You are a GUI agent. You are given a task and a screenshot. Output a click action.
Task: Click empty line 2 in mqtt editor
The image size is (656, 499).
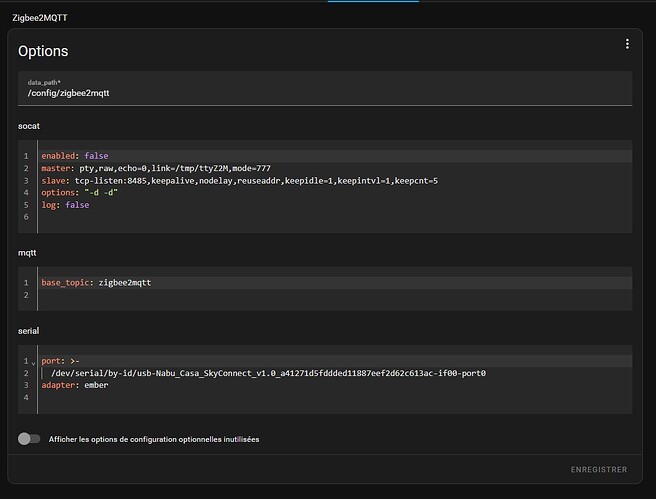[x=300, y=295]
